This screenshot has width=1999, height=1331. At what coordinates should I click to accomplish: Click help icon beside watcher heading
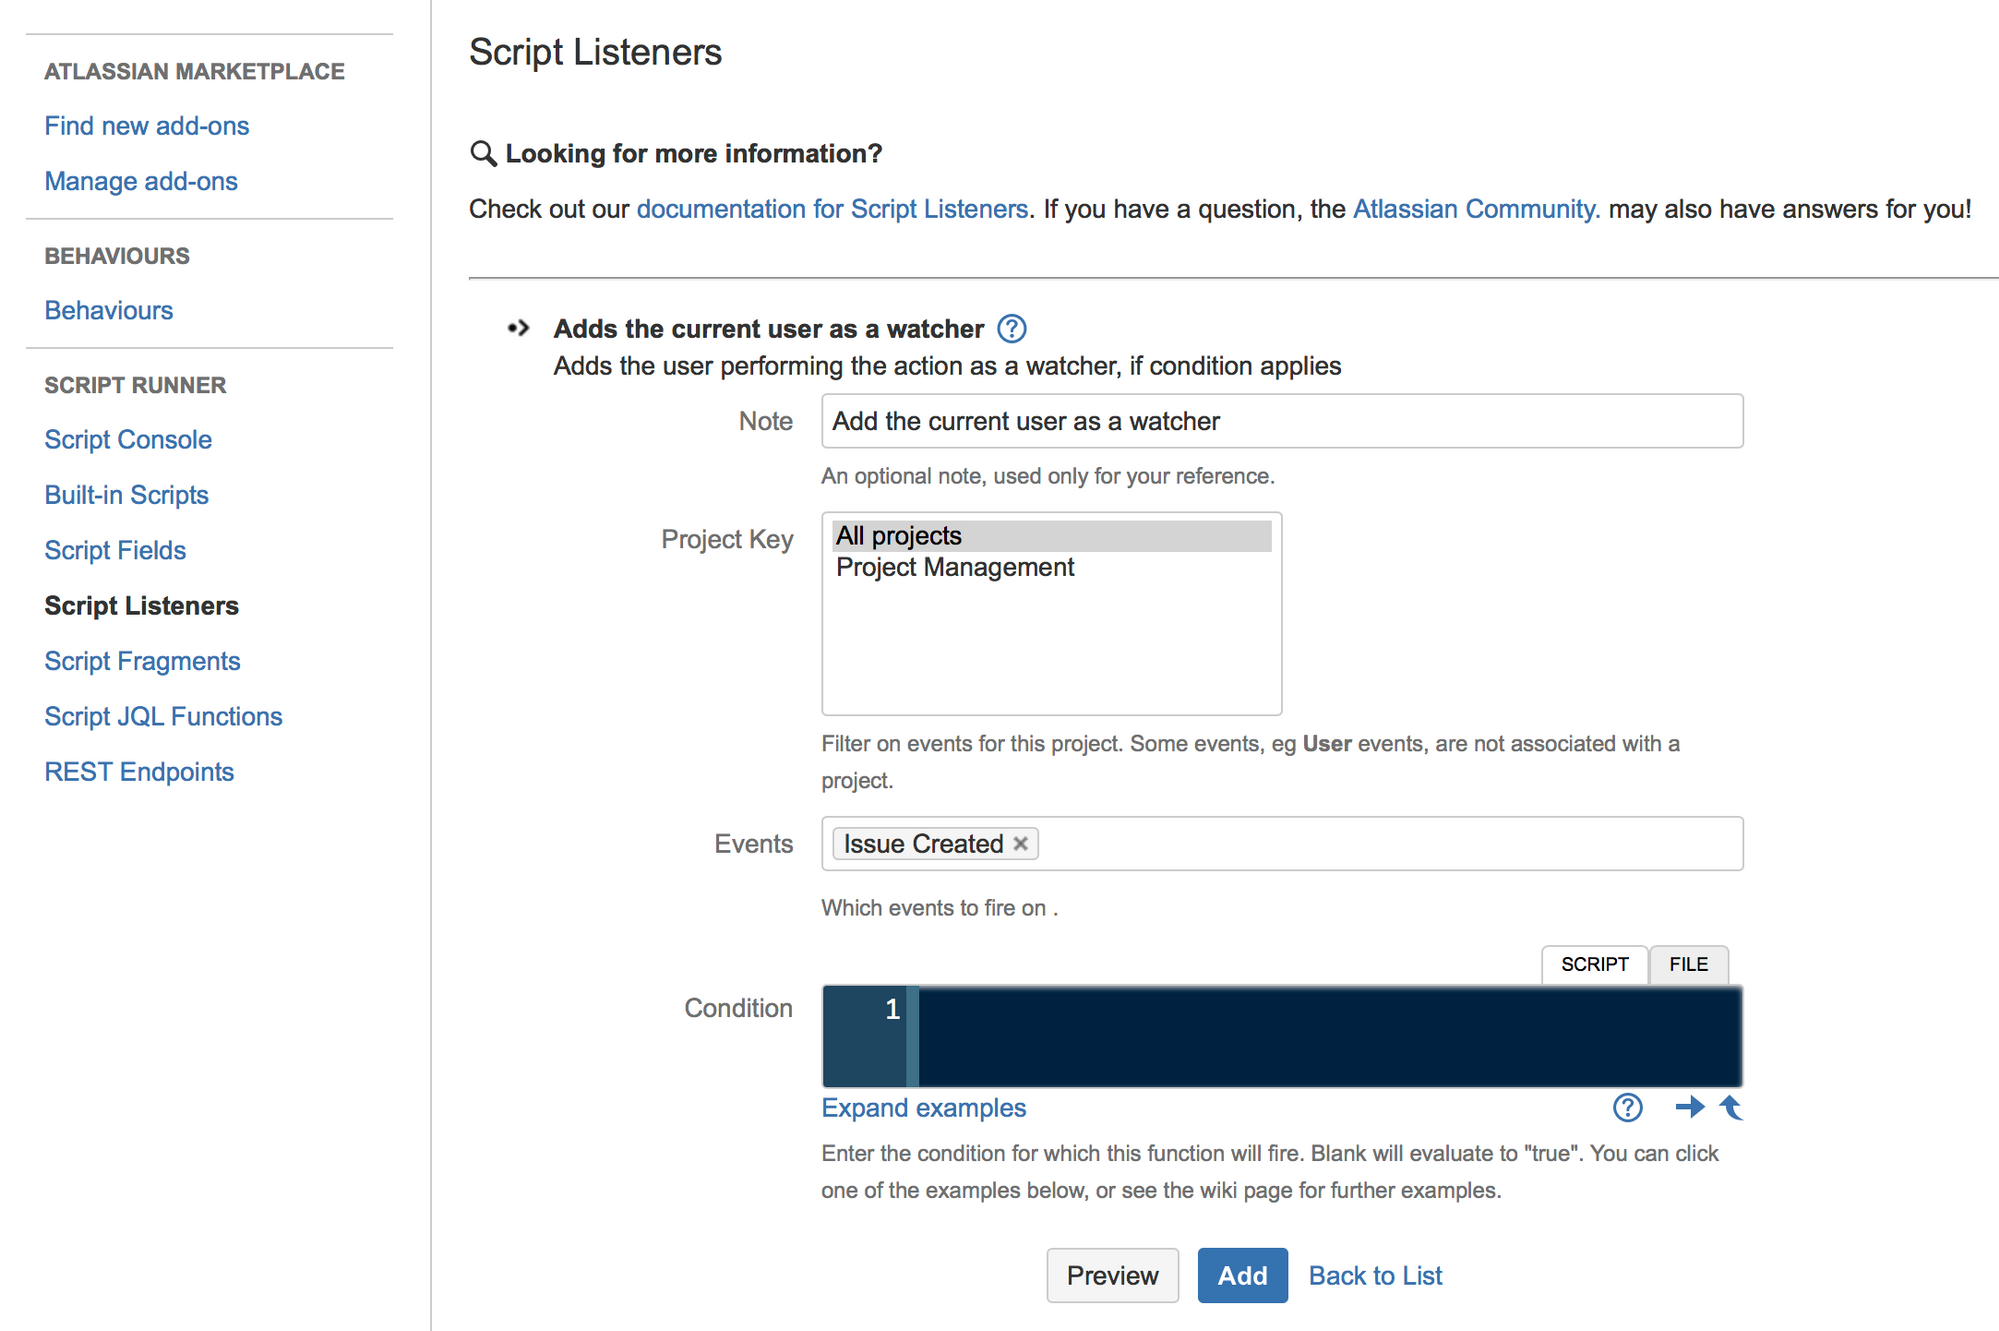pyautogui.click(x=1011, y=328)
